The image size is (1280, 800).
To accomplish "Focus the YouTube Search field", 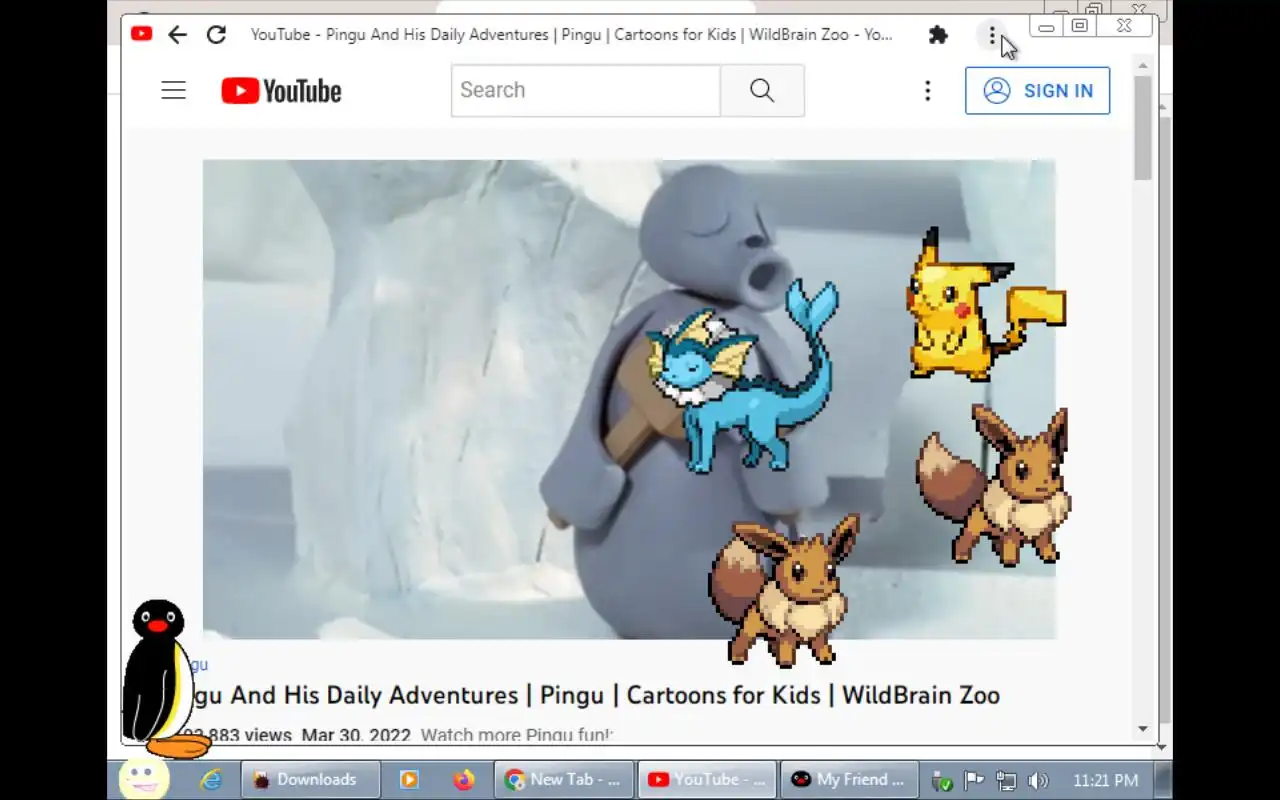I will pos(585,90).
